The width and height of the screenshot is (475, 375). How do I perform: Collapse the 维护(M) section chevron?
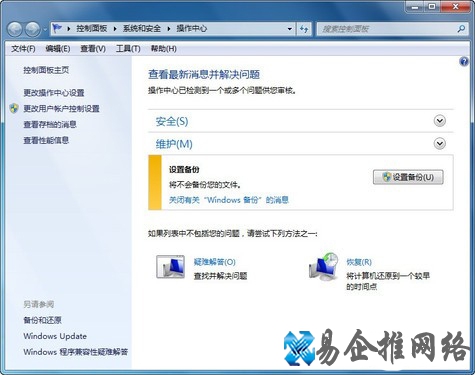click(440, 143)
